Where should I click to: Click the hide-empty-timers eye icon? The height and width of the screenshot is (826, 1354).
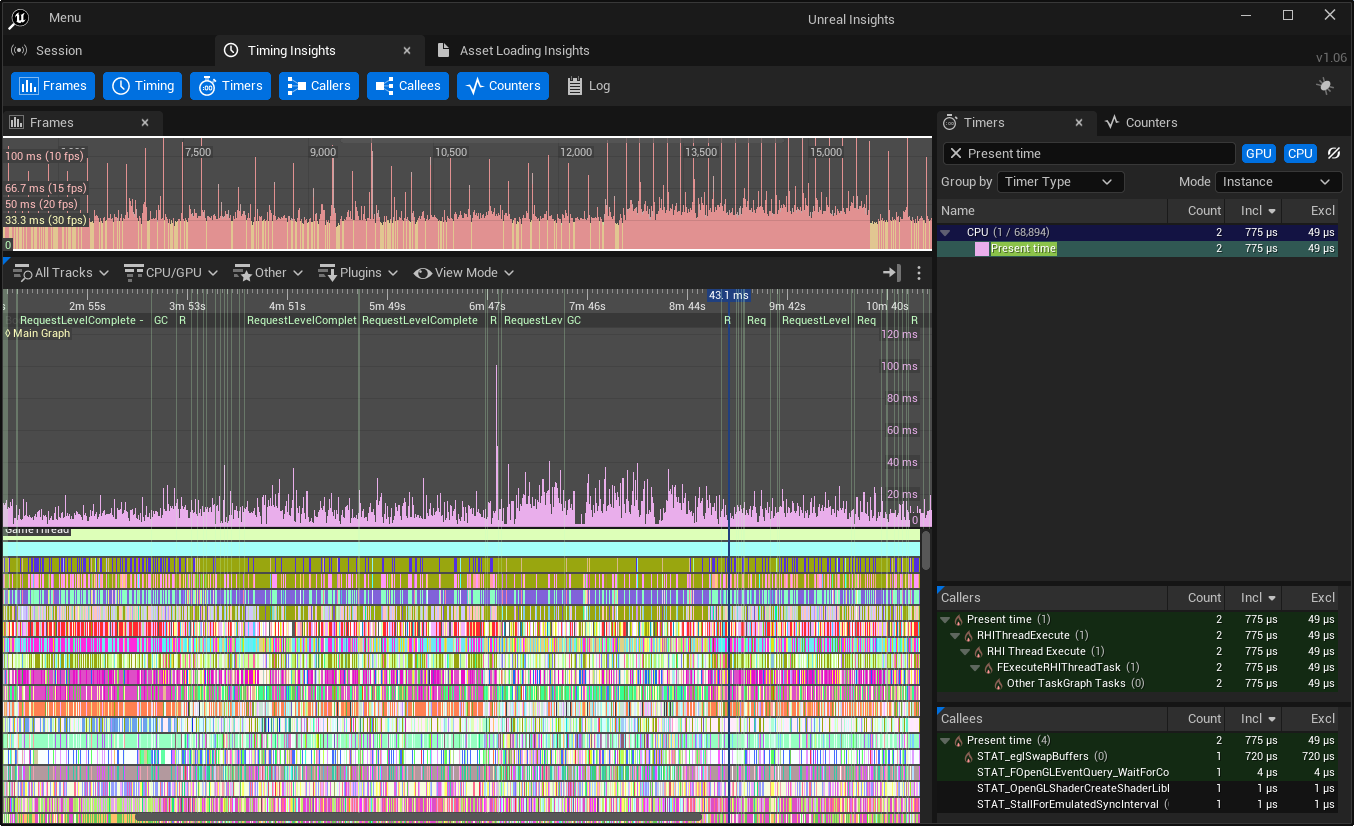pos(1333,153)
